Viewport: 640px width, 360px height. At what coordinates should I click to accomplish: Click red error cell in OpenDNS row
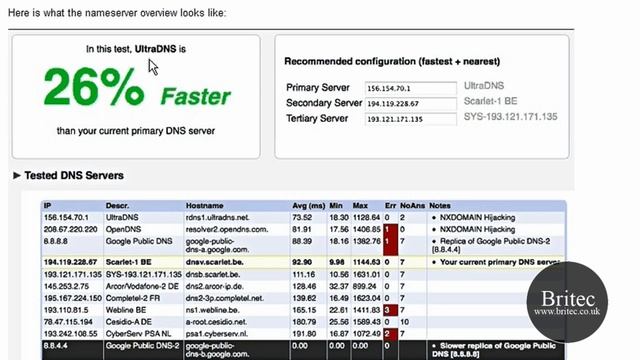tap(391, 229)
